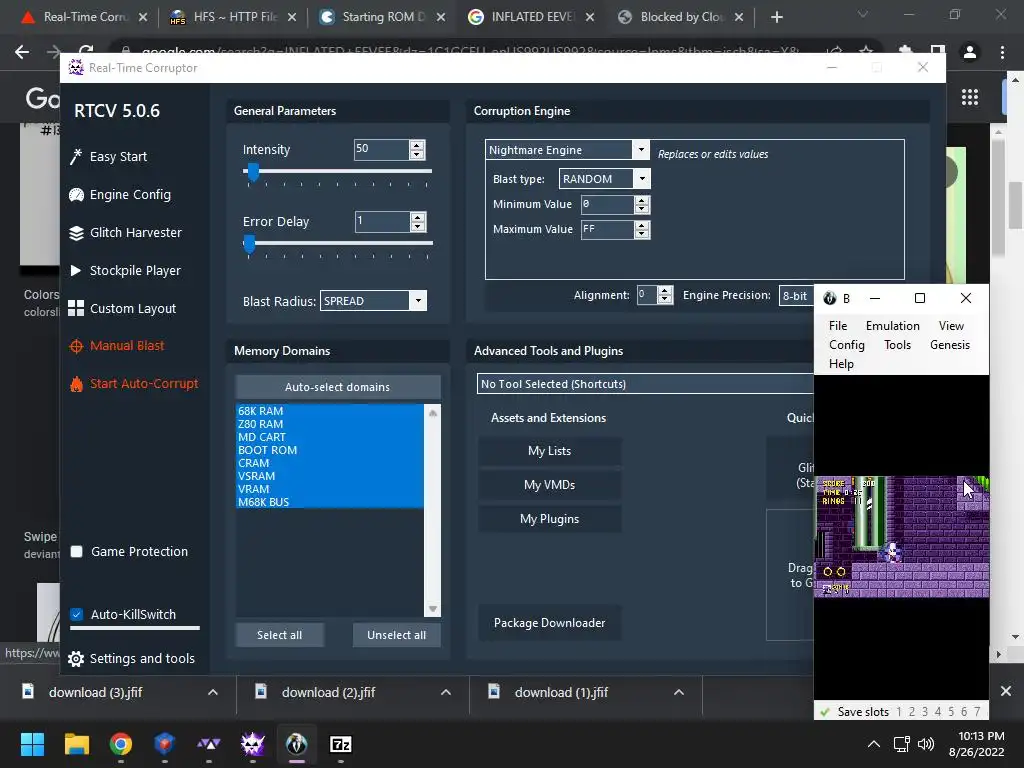Image resolution: width=1024 pixels, height=768 pixels.
Task: Select the BOOT ROM memory domain
Action: (x=330, y=450)
